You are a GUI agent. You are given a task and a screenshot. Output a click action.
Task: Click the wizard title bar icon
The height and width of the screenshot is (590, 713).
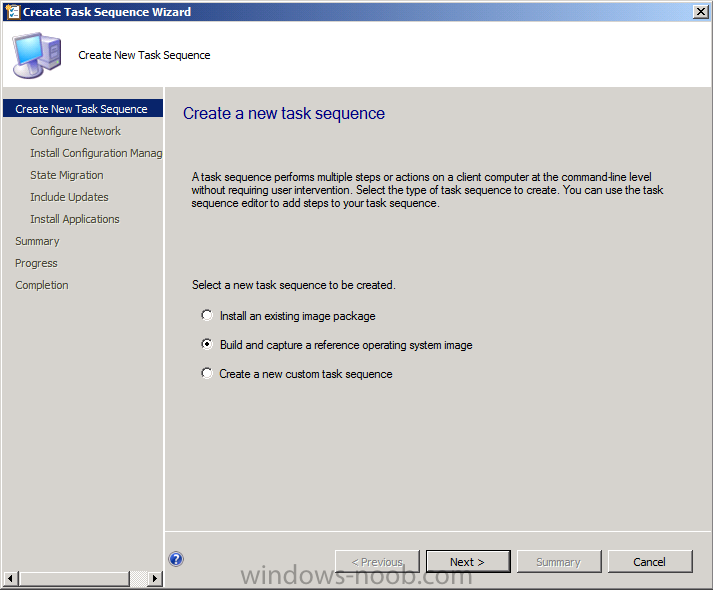coord(12,12)
